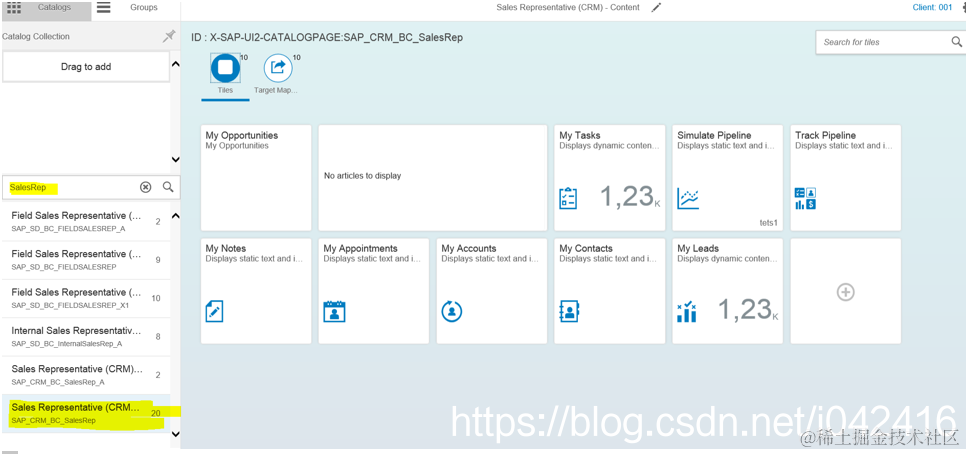Click the Drag to add area
The image size is (966, 454).
(86, 67)
